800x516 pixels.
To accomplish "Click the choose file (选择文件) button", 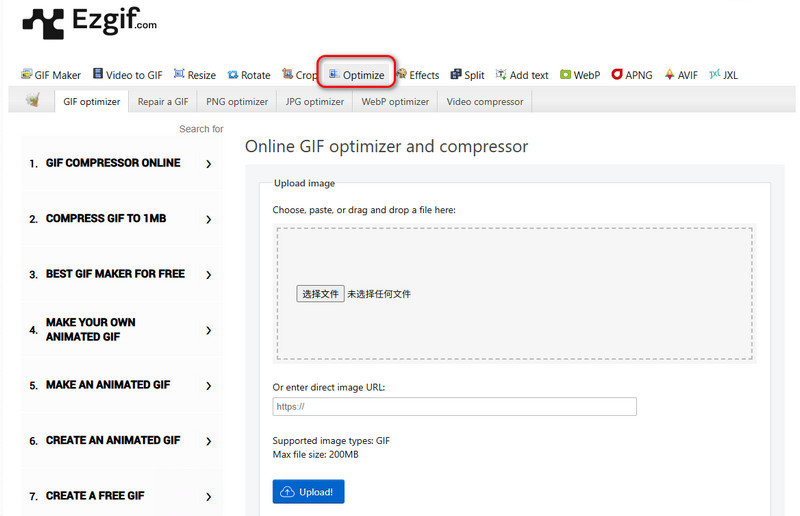I will point(320,294).
